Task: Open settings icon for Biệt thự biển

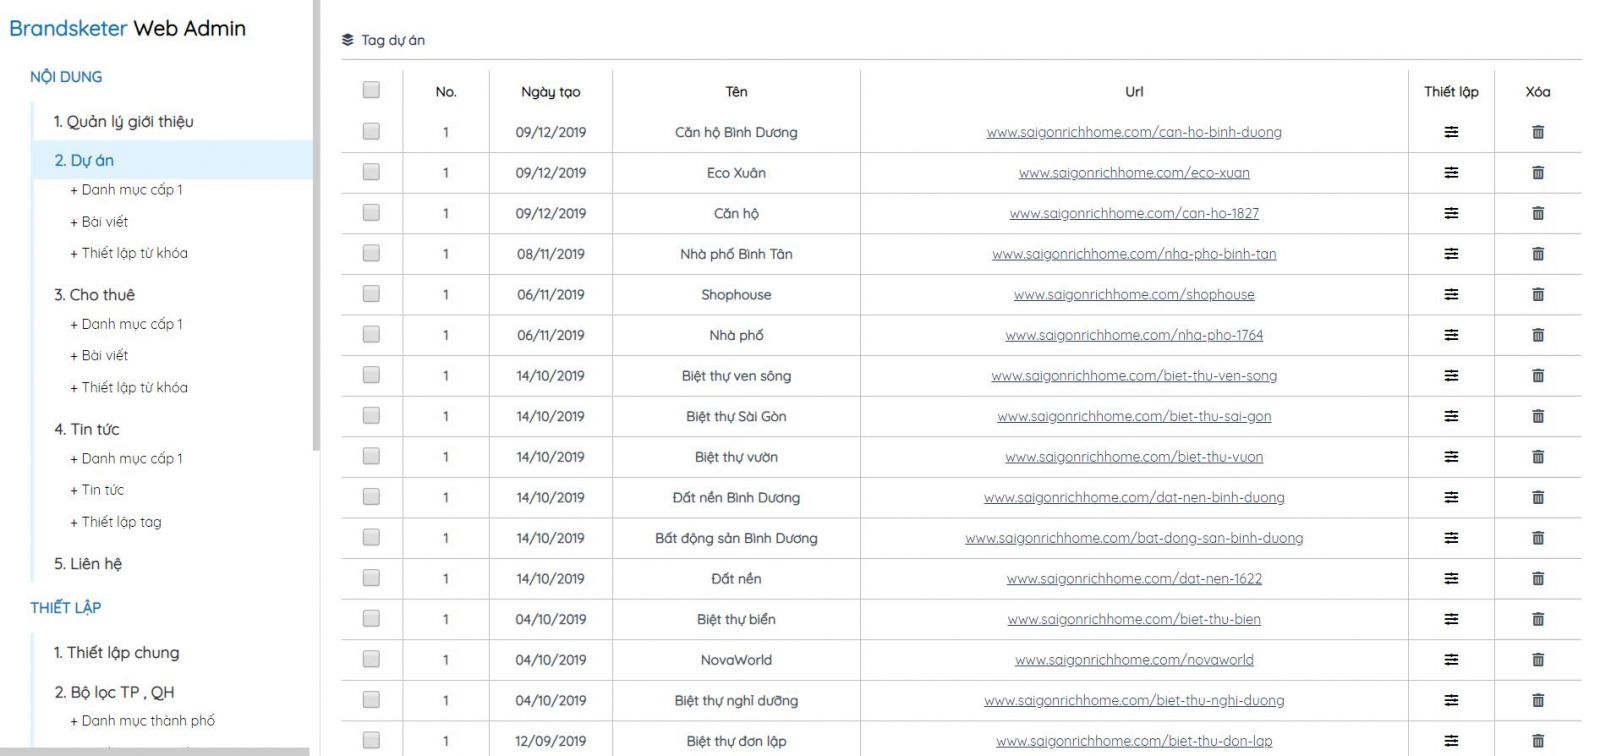Action: 1451,619
